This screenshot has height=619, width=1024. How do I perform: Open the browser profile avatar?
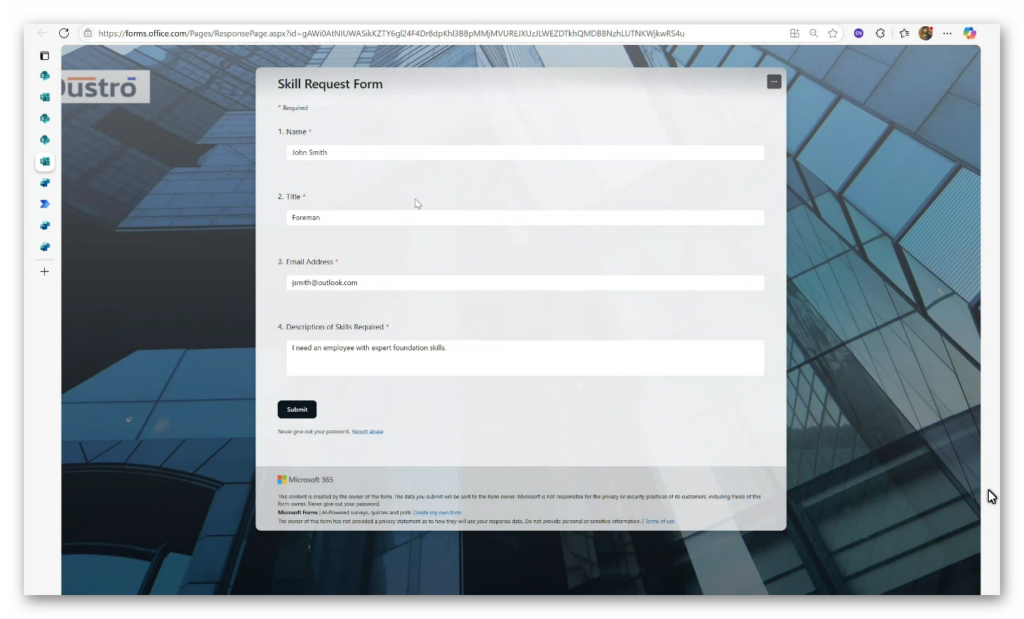925,33
